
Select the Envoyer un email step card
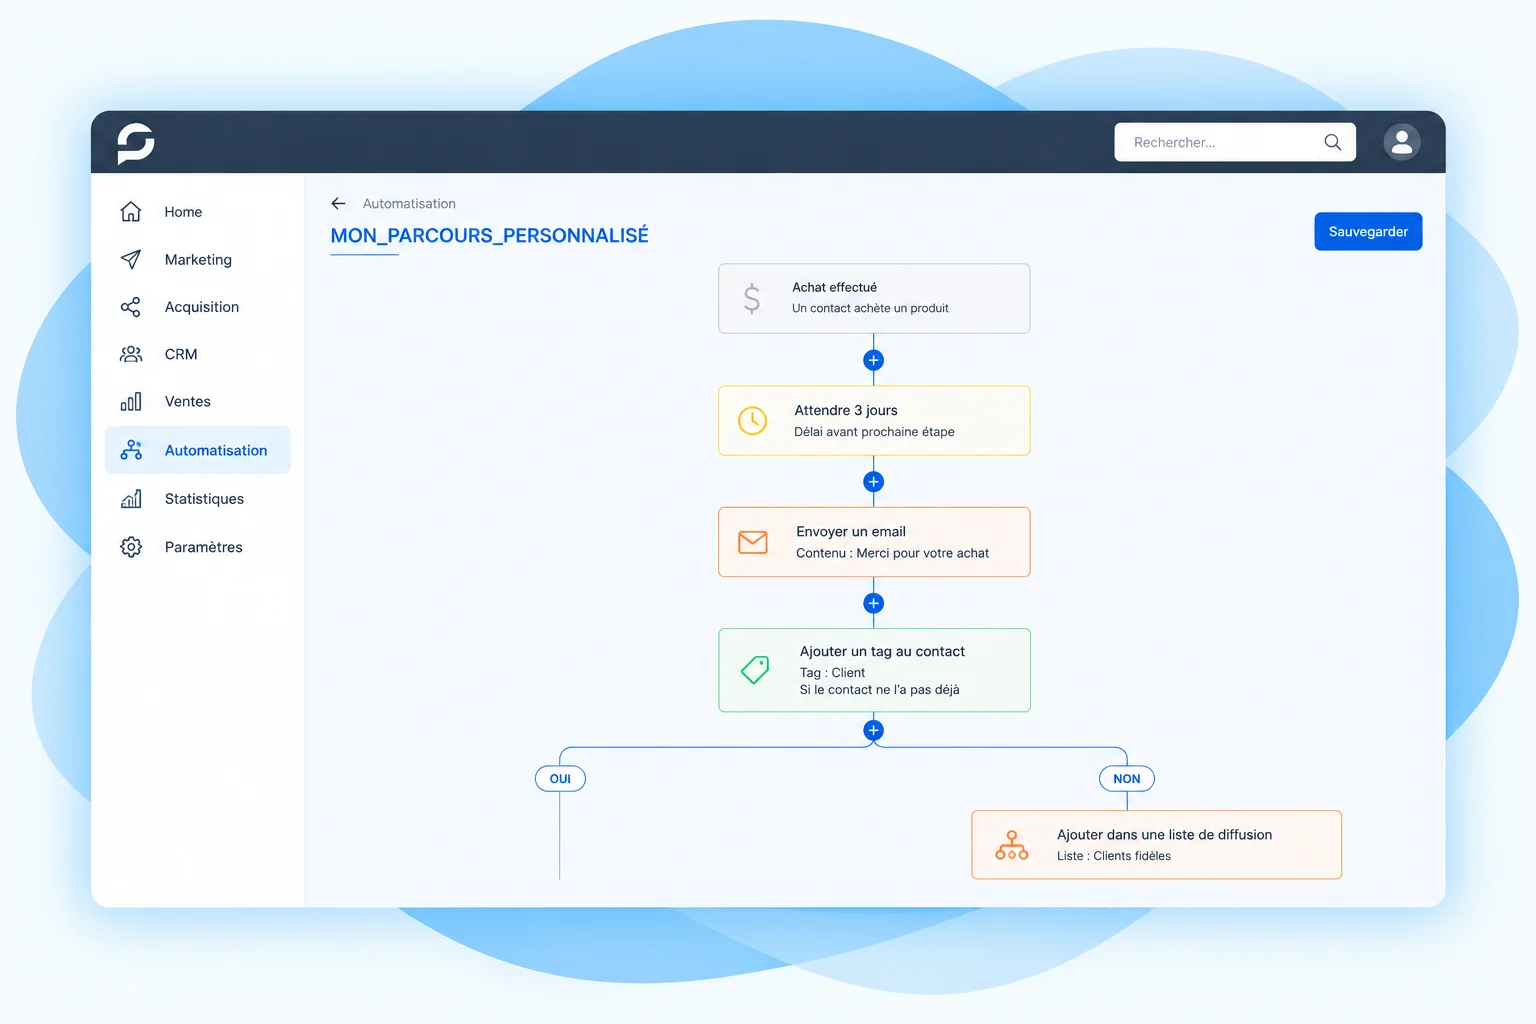click(x=874, y=542)
